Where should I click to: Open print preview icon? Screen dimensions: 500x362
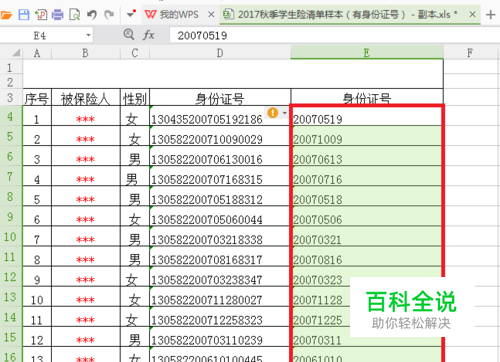pyautogui.click(x=74, y=15)
